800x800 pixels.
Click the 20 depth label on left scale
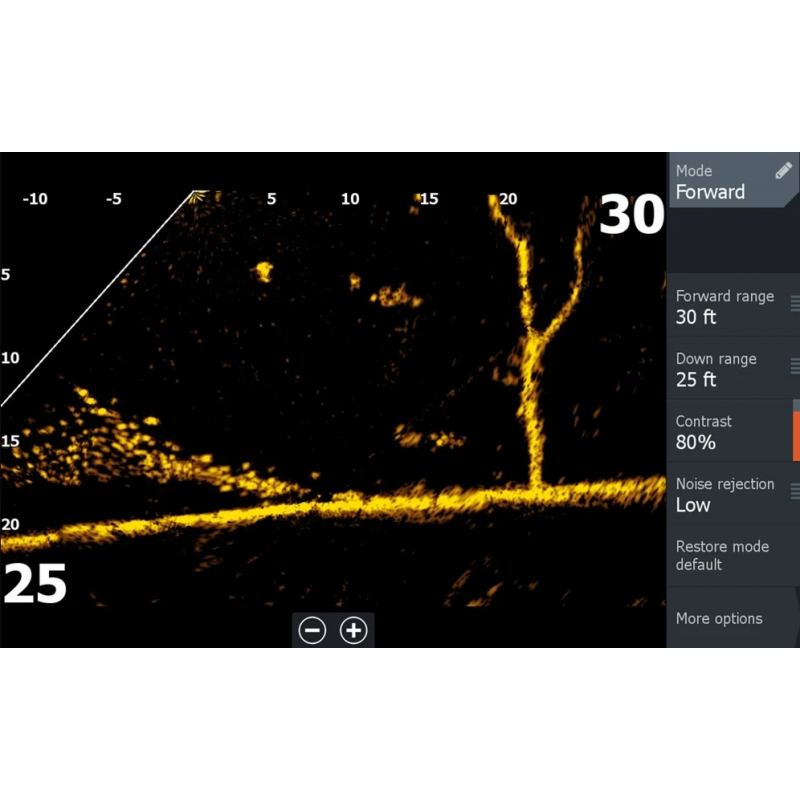tap(10, 524)
